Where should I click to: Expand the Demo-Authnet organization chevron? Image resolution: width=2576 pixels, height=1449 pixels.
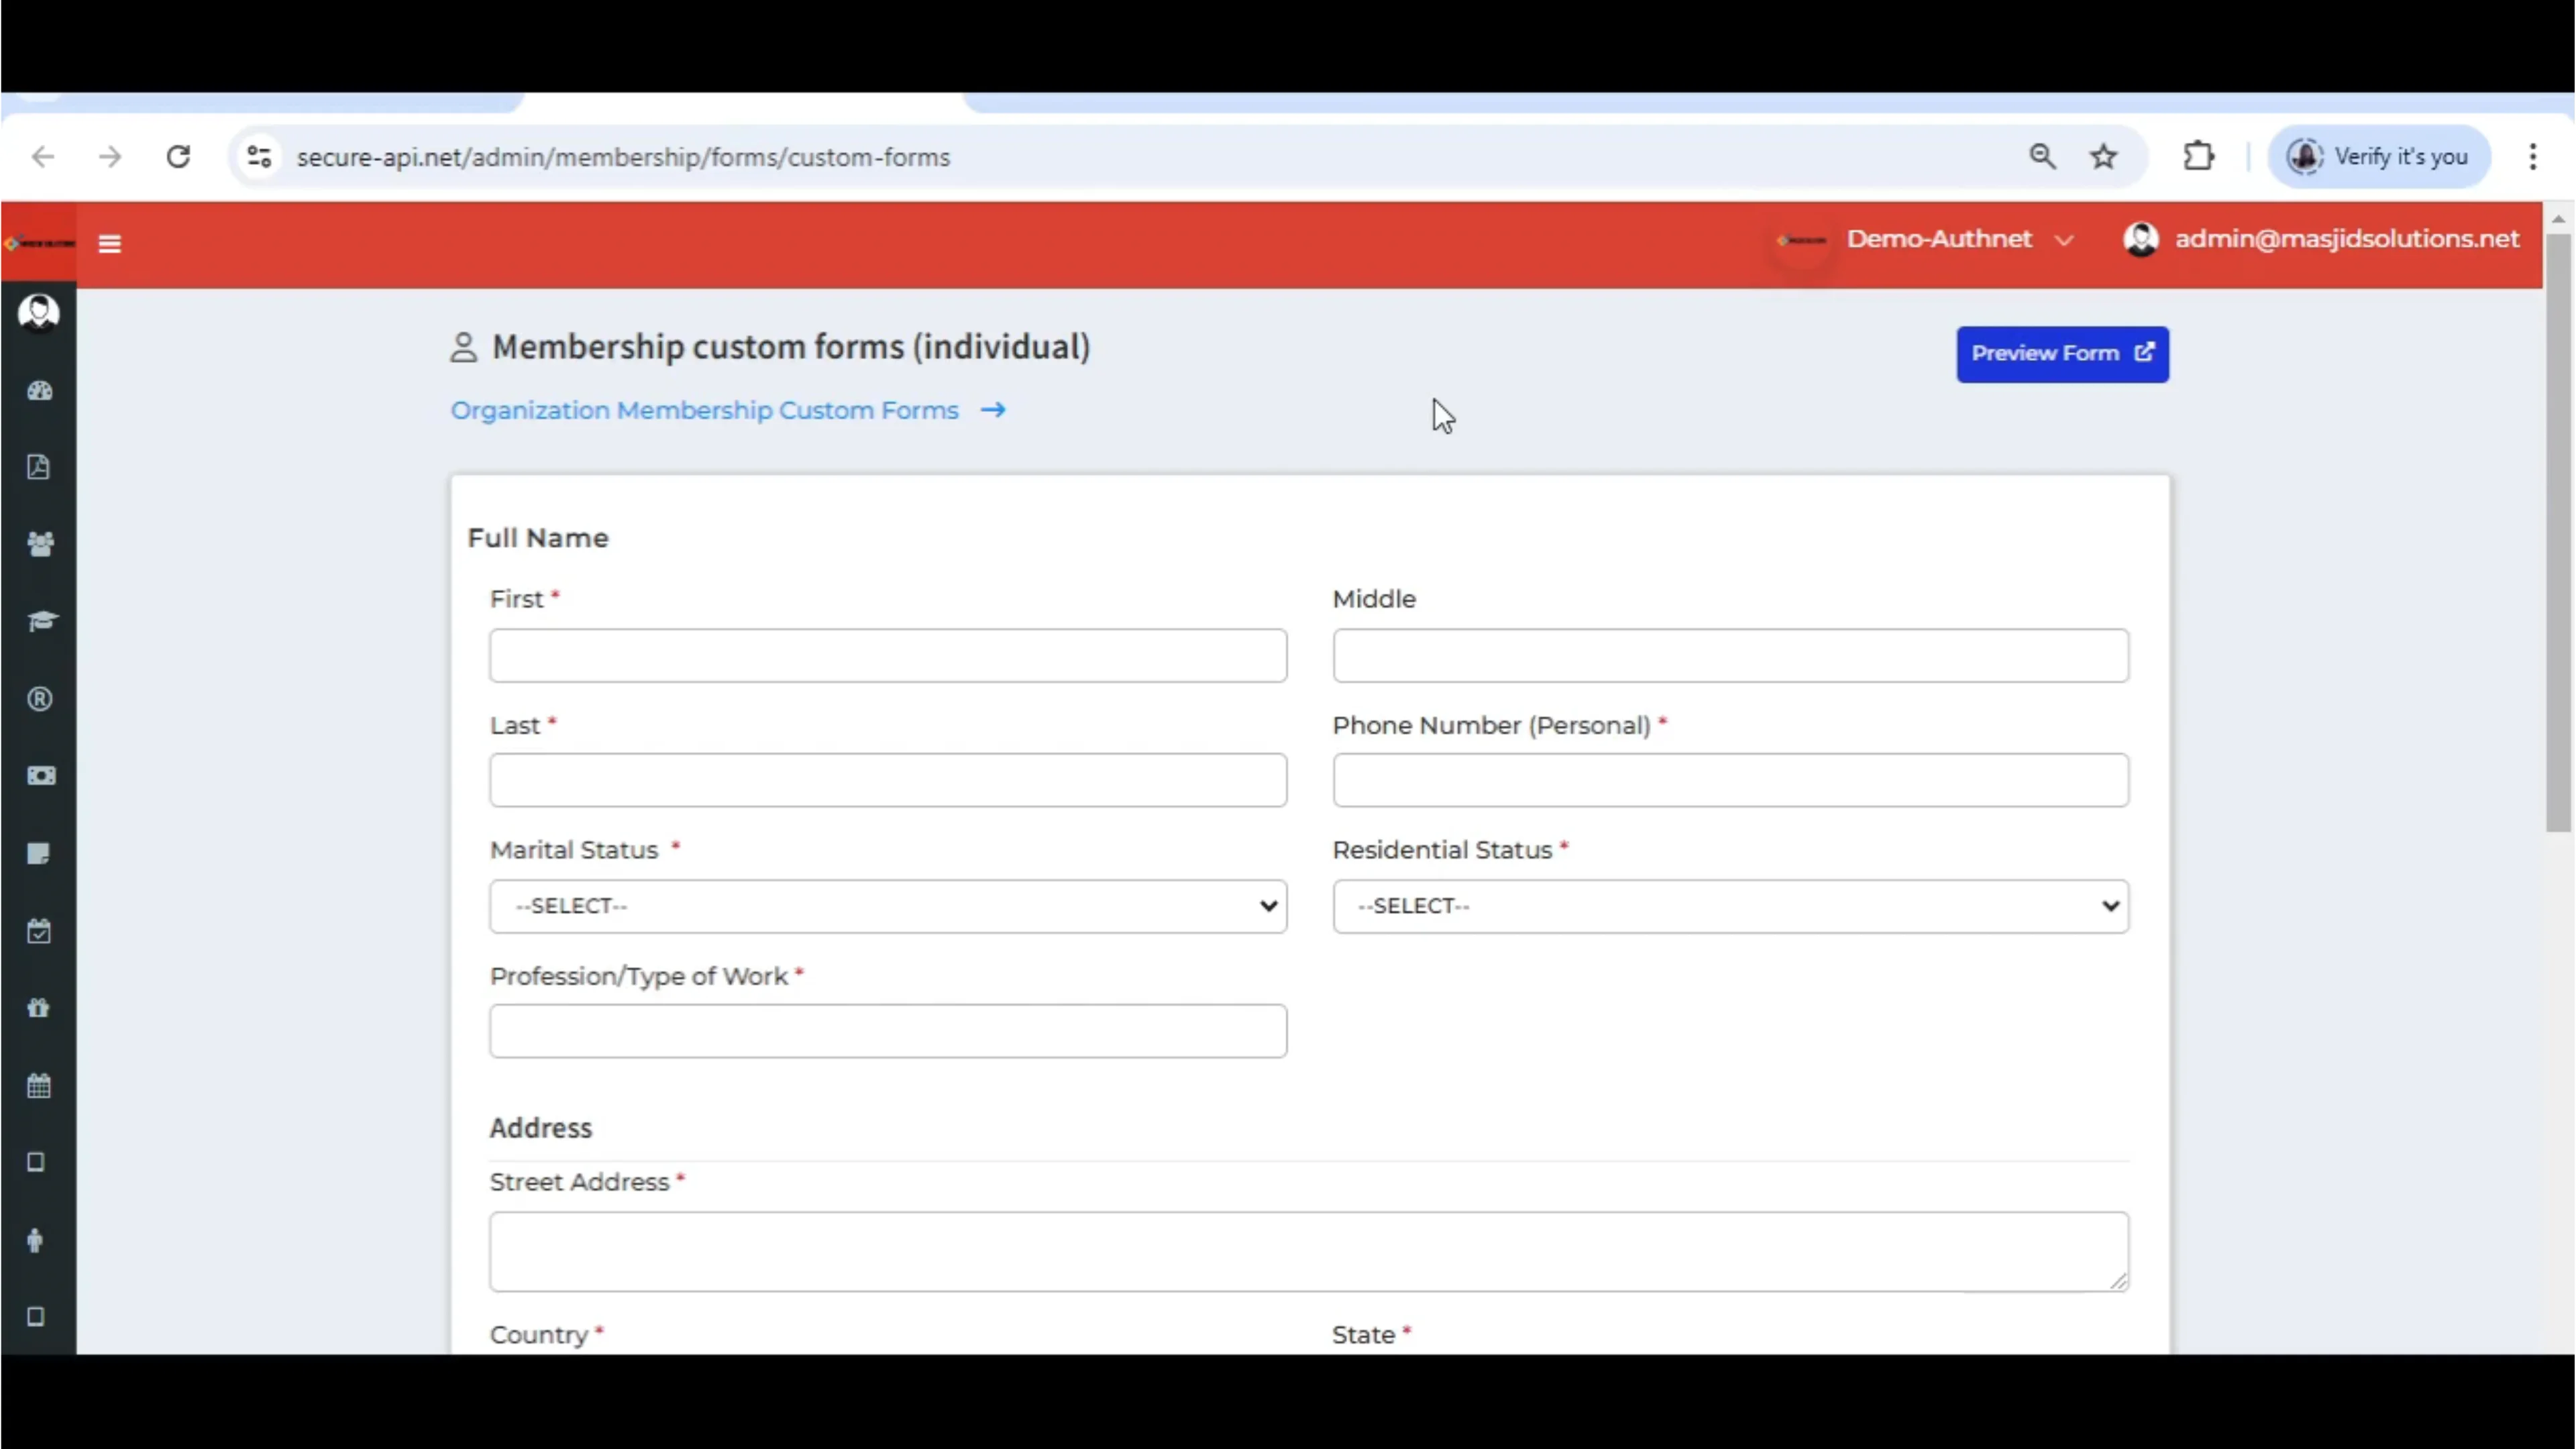2065,240
